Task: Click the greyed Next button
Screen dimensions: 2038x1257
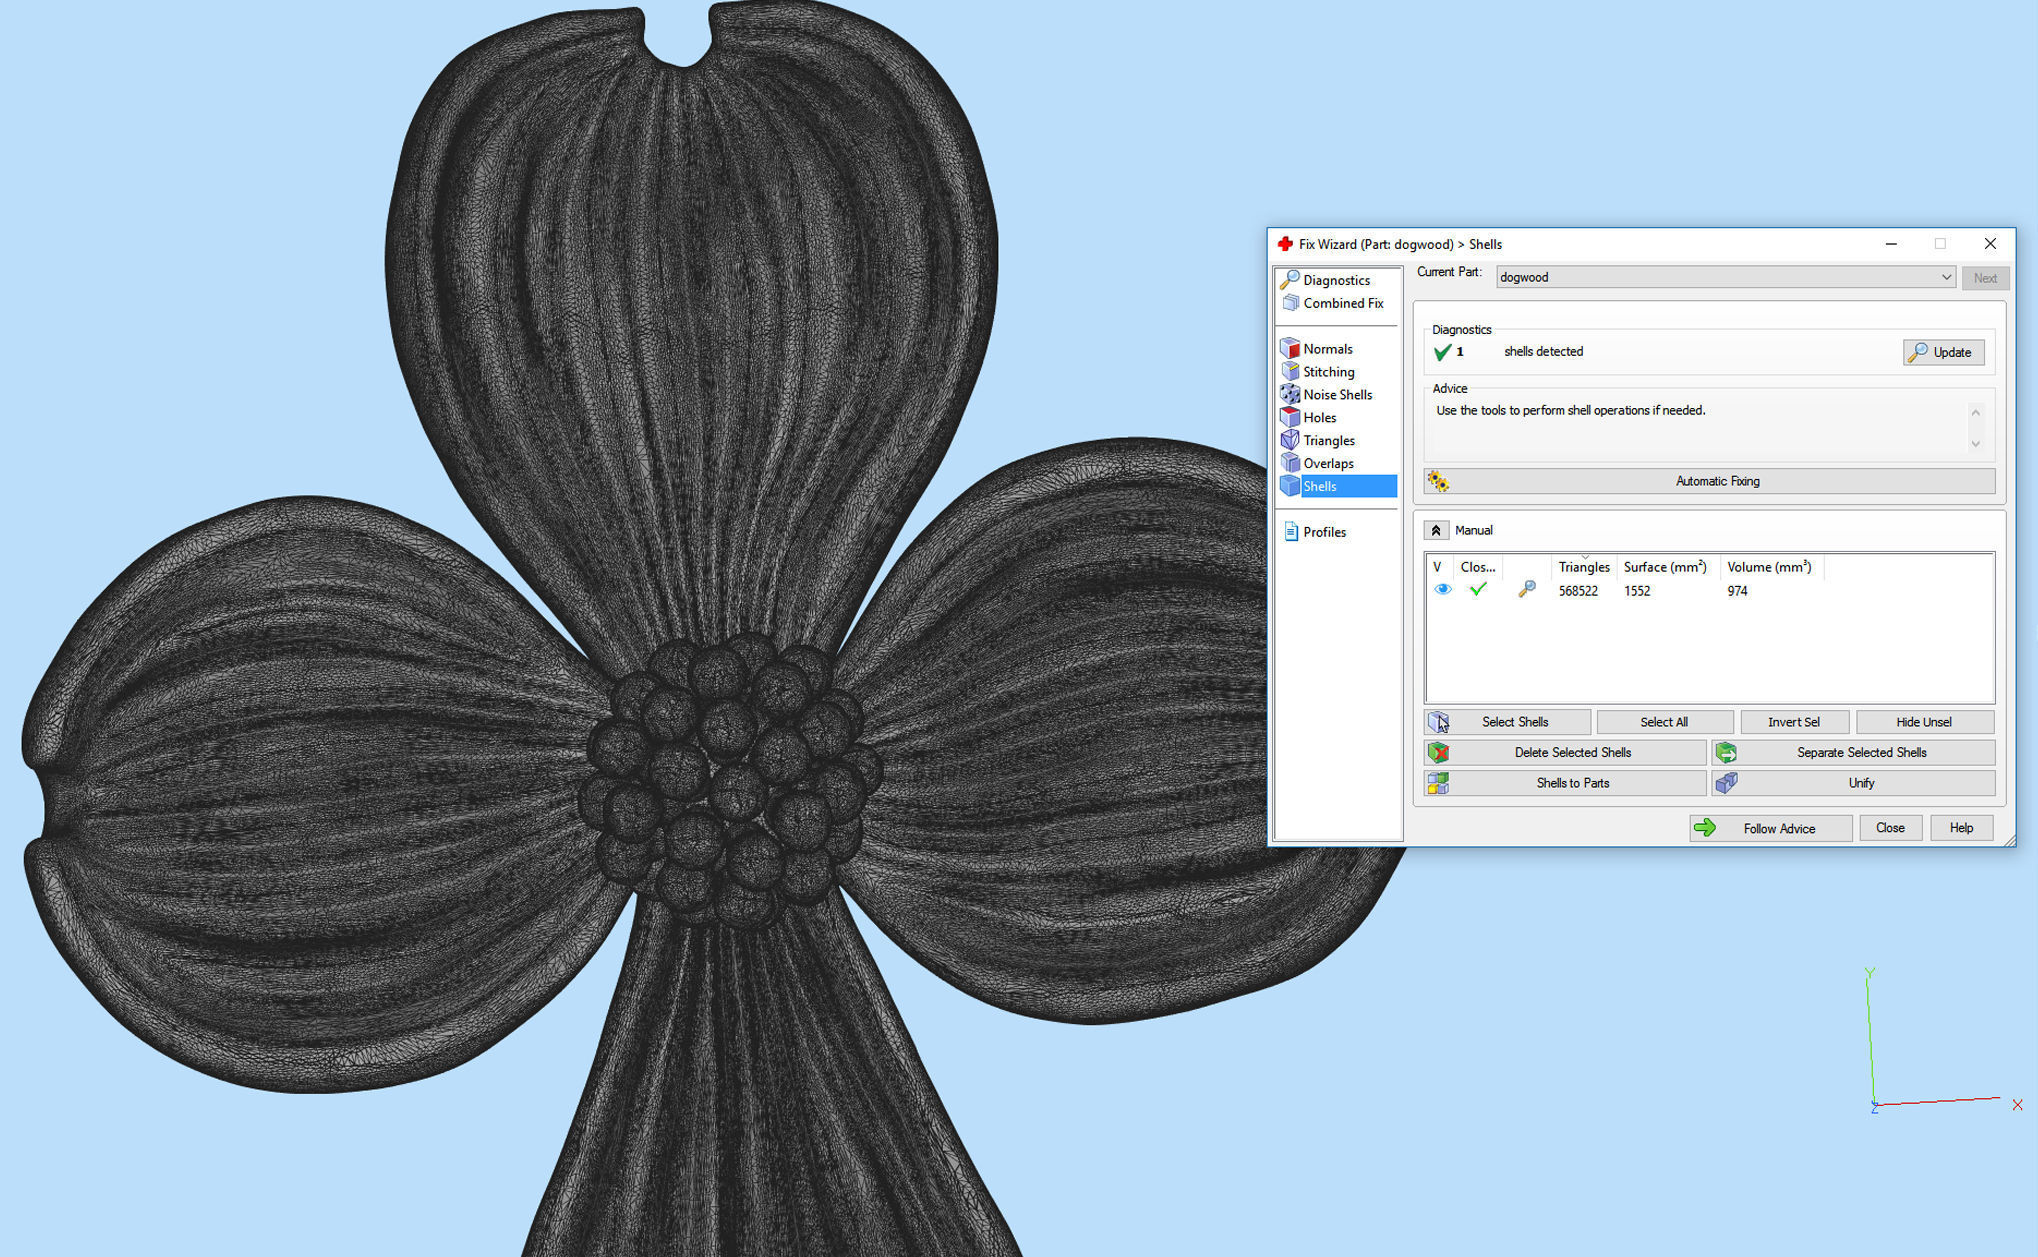Action: [x=1985, y=278]
